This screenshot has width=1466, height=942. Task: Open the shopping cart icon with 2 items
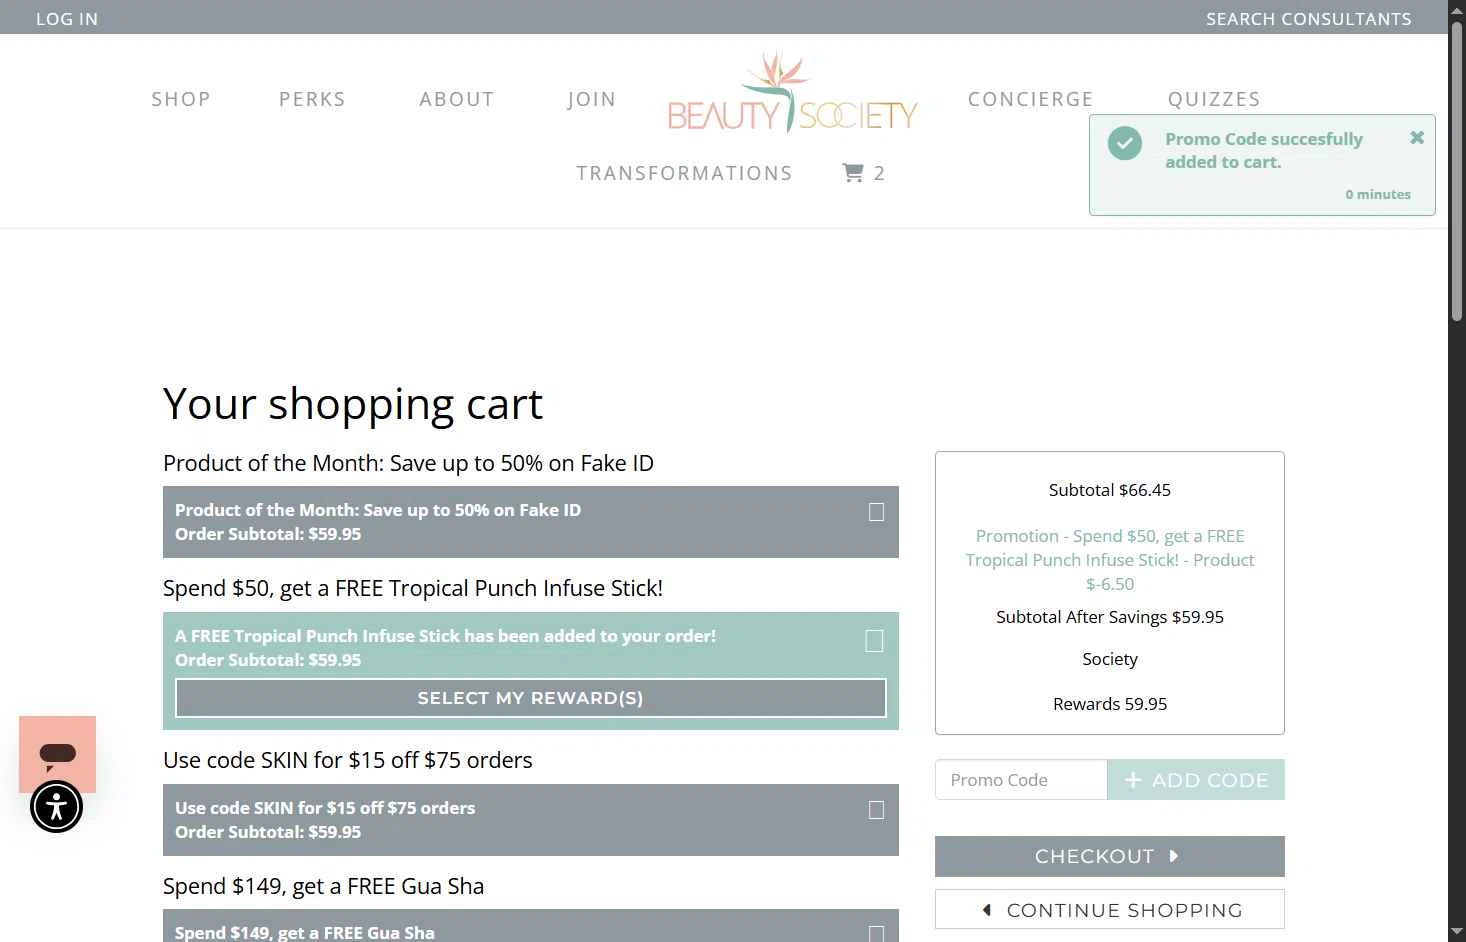click(864, 173)
